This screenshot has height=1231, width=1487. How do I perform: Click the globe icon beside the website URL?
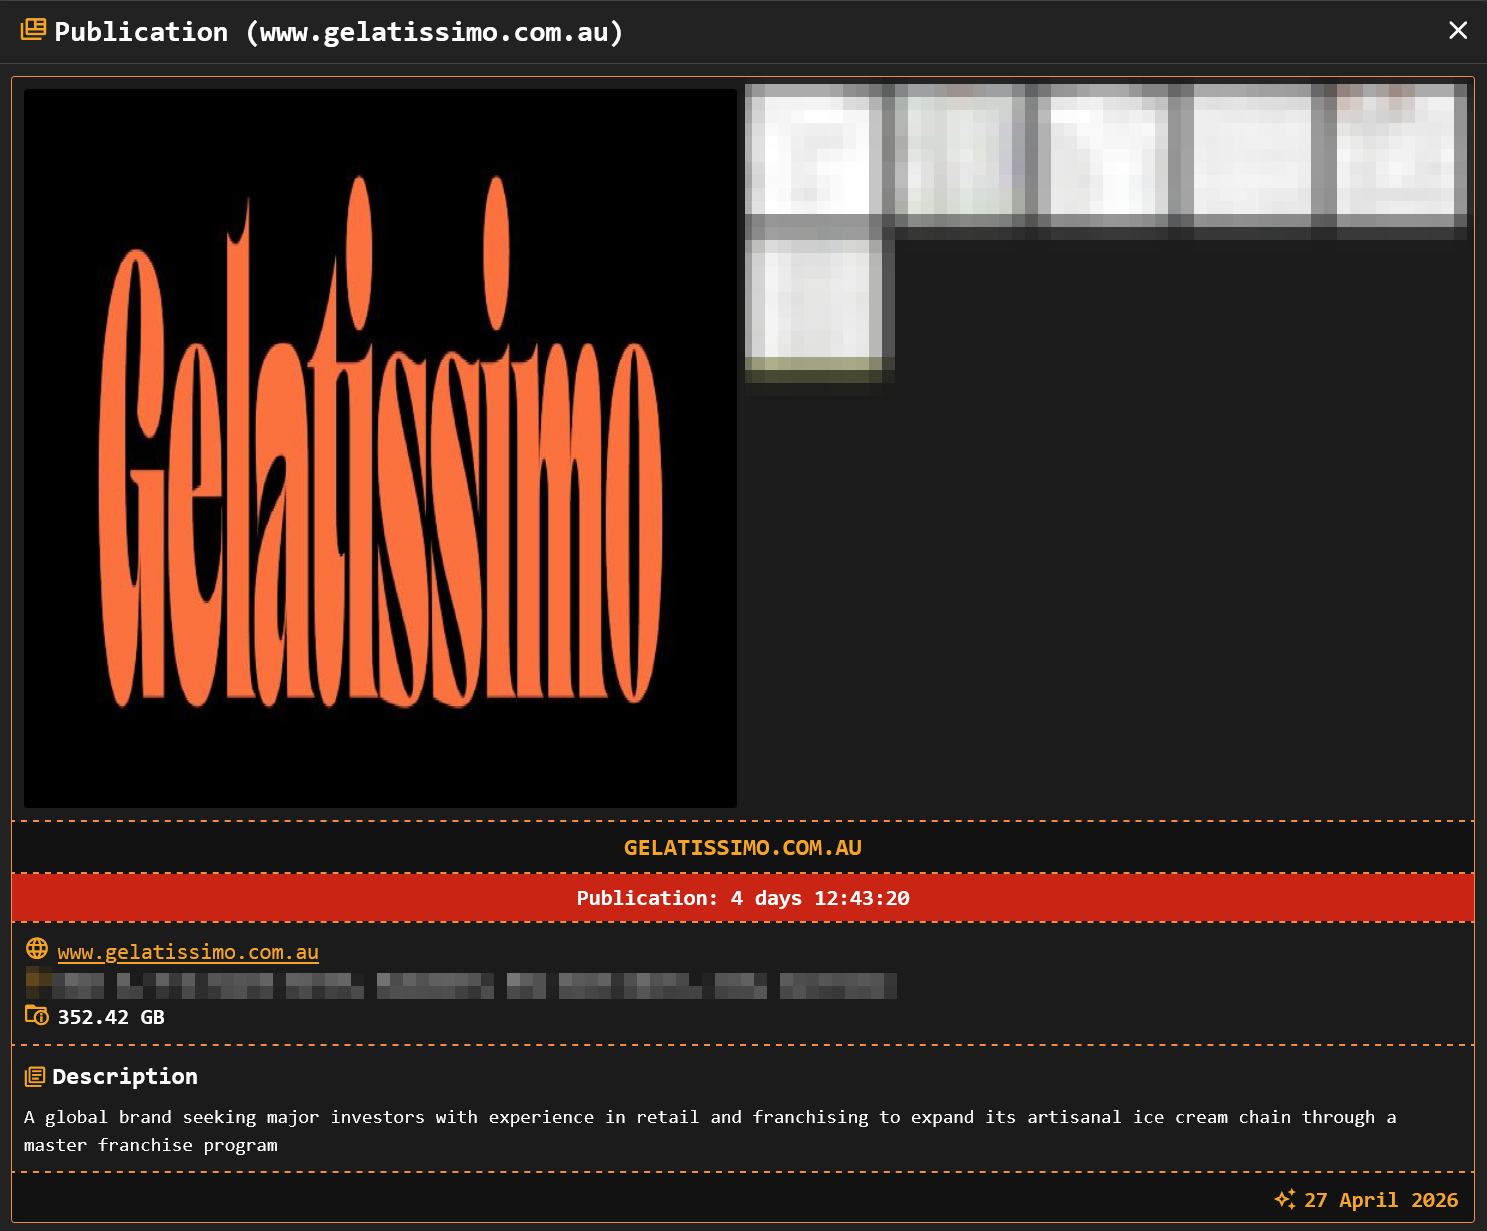(37, 949)
